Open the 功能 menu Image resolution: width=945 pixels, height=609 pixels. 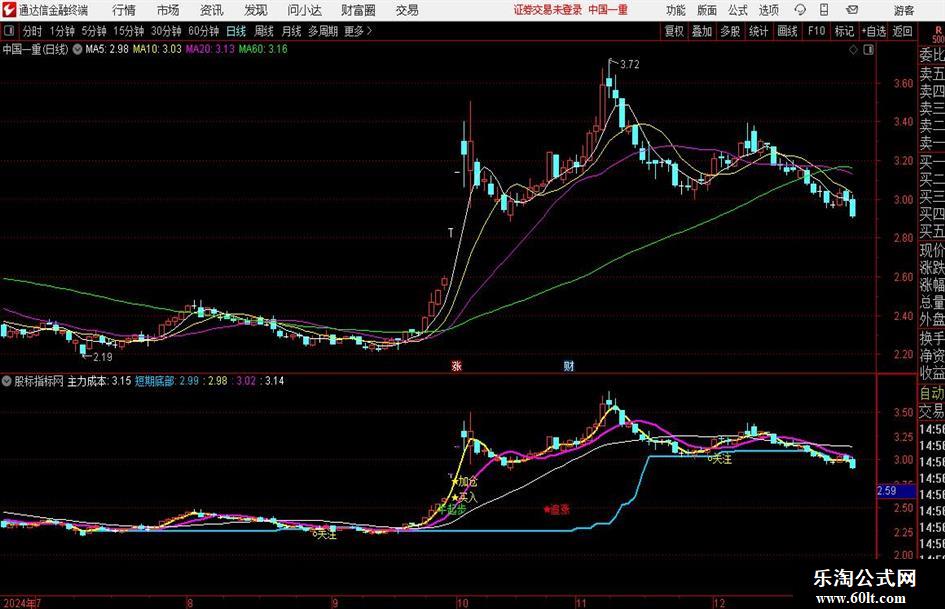pyautogui.click(x=676, y=10)
